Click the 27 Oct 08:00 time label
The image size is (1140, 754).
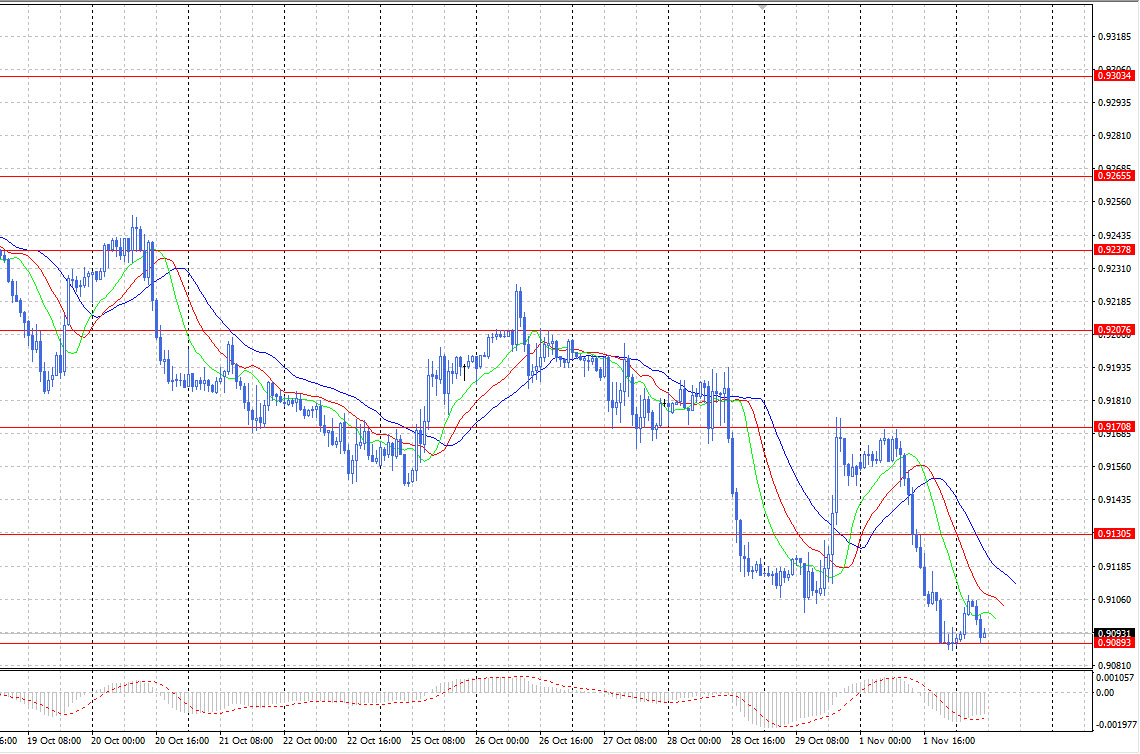coord(630,741)
